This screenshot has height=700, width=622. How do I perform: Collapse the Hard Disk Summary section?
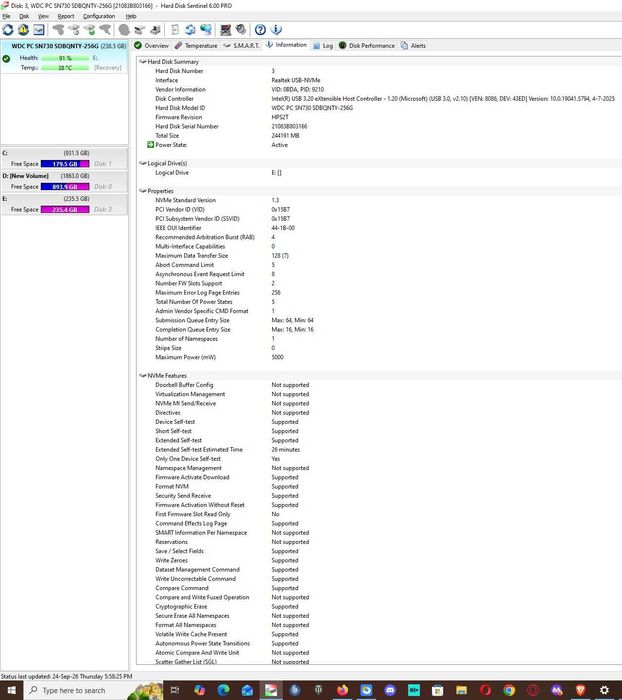[143, 62]
